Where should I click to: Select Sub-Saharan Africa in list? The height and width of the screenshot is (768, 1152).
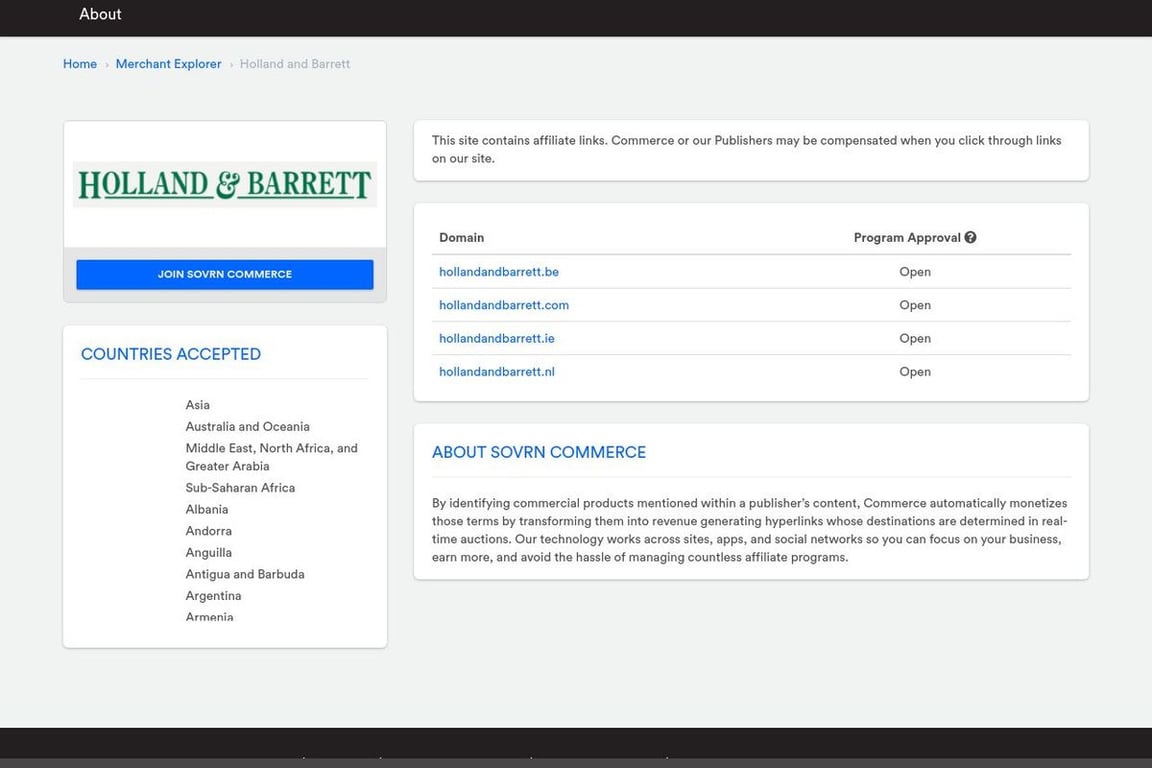(240, 488)
